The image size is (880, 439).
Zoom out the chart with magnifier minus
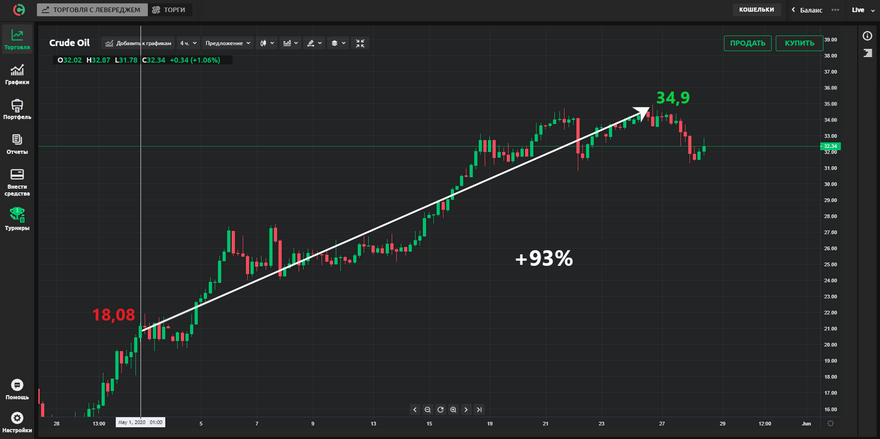click(427, 409)
